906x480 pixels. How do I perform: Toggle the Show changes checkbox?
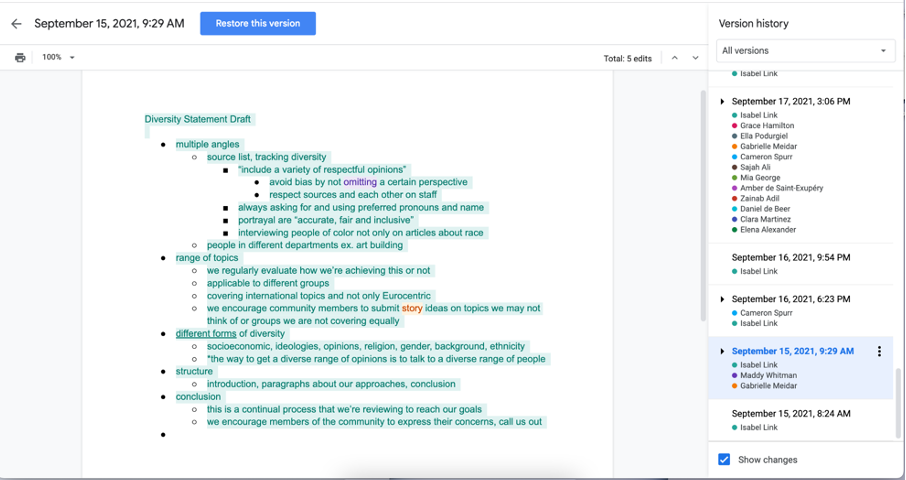pos(724,460)
